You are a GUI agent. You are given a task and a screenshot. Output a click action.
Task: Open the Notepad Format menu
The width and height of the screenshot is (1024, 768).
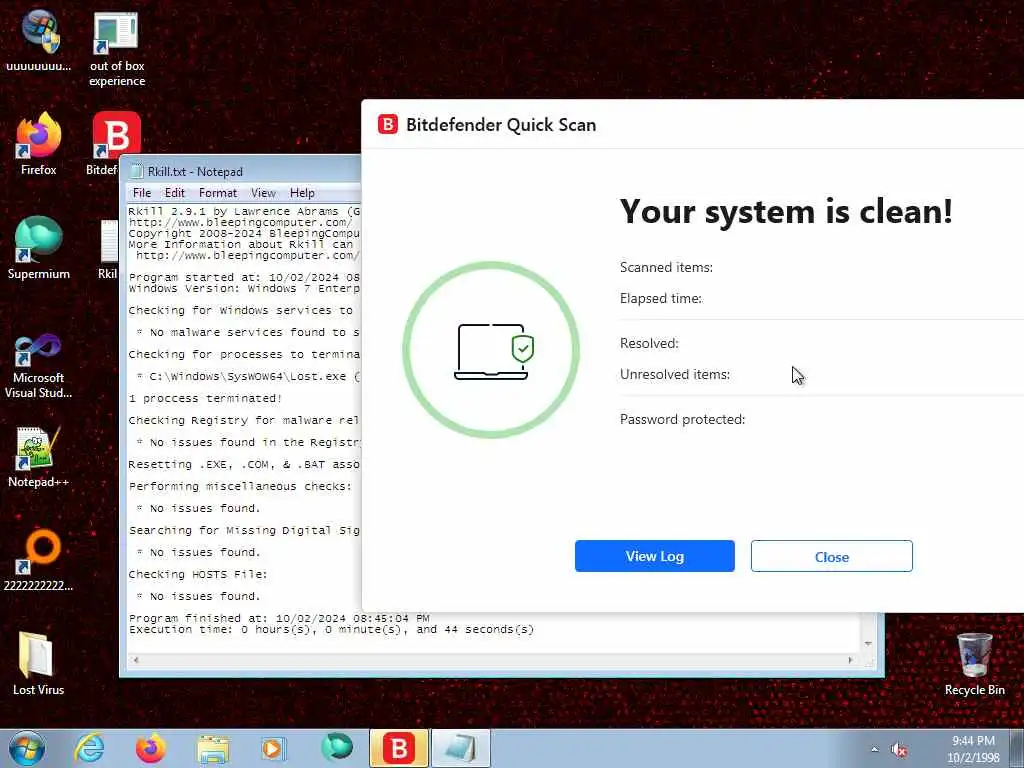218,193
